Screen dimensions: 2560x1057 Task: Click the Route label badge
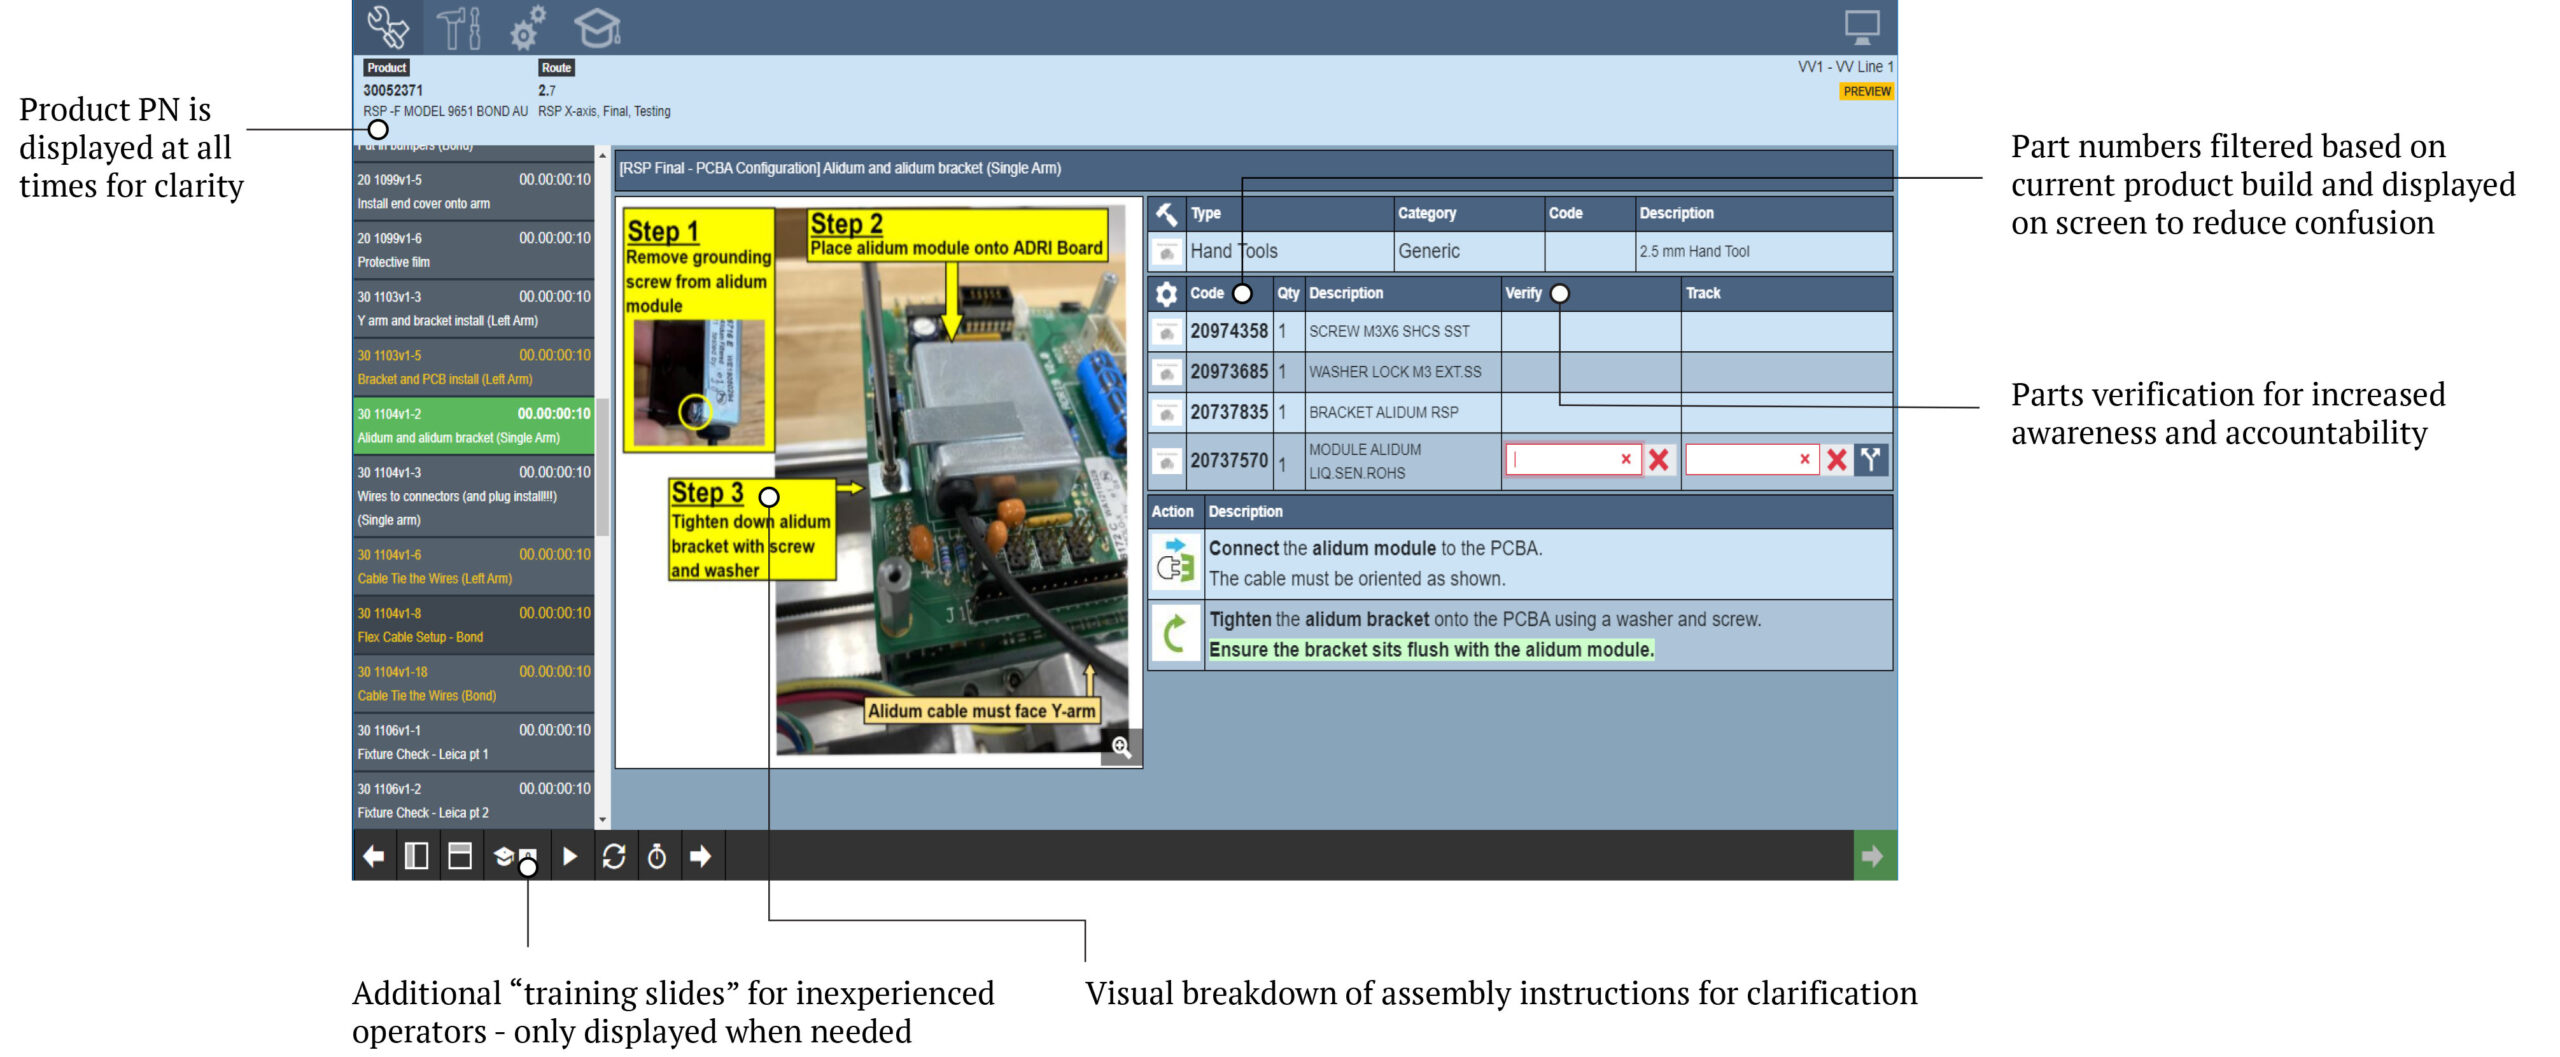click(556, 68)
